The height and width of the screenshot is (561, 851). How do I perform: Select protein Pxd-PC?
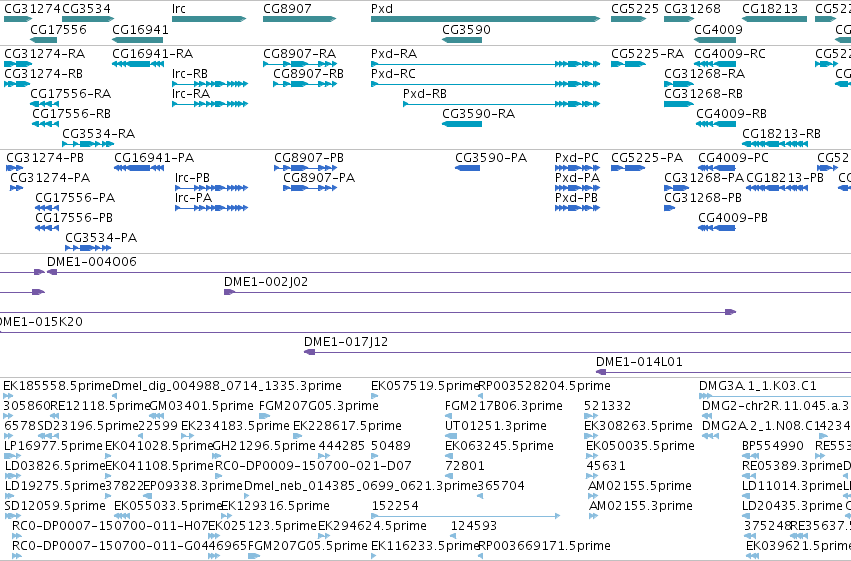click(x=577, y=168)
